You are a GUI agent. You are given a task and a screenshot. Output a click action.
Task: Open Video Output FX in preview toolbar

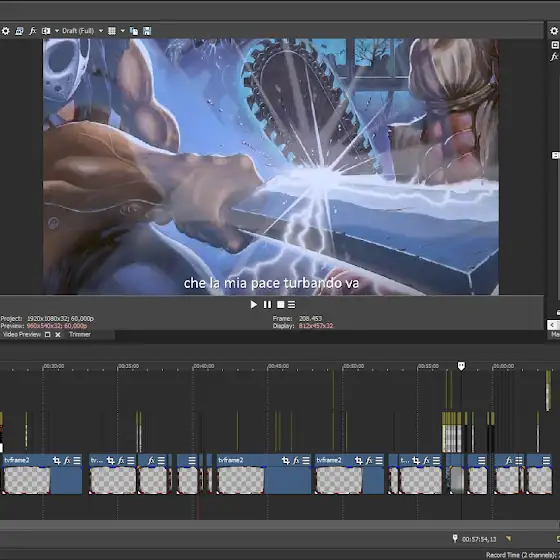pyautogui.click(x=32, y=31)
